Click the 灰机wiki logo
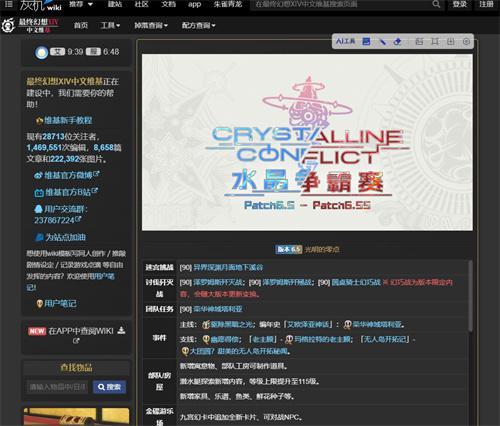 point(40,5)
